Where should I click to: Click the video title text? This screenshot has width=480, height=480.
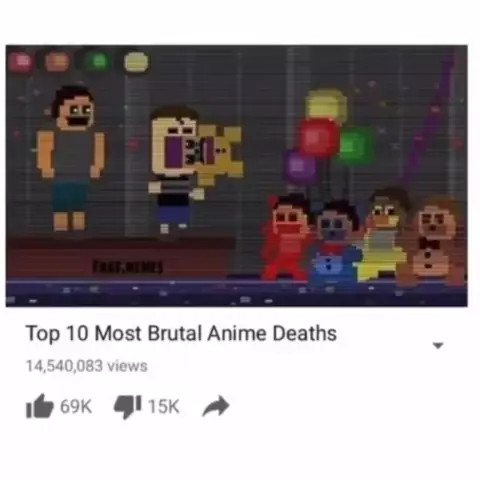coord(181,333)
